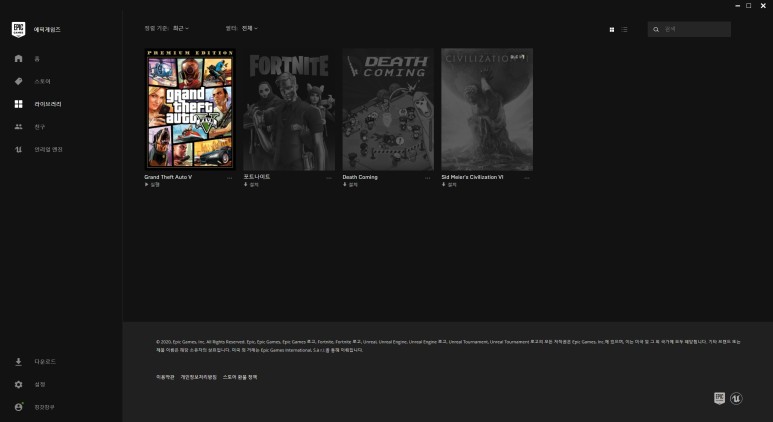Image resolution: width=773 pixels, height=422 pixels.
Task: Focus the search input field
Action: 689,30
